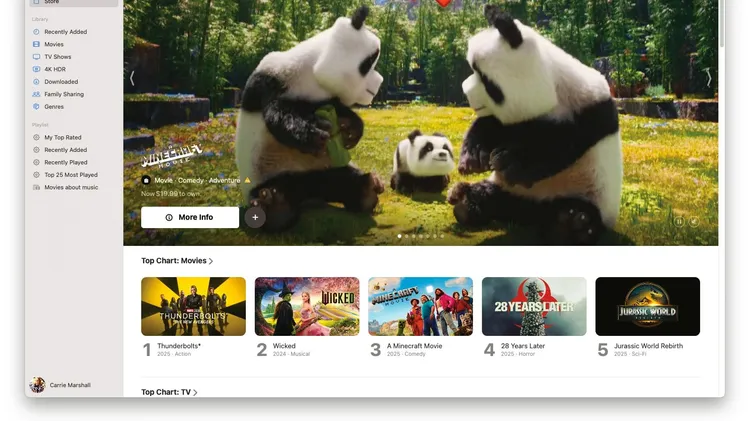Select the first highlighted carousel page dot
The width and height of the screenshot is (750, 421).
400,236
